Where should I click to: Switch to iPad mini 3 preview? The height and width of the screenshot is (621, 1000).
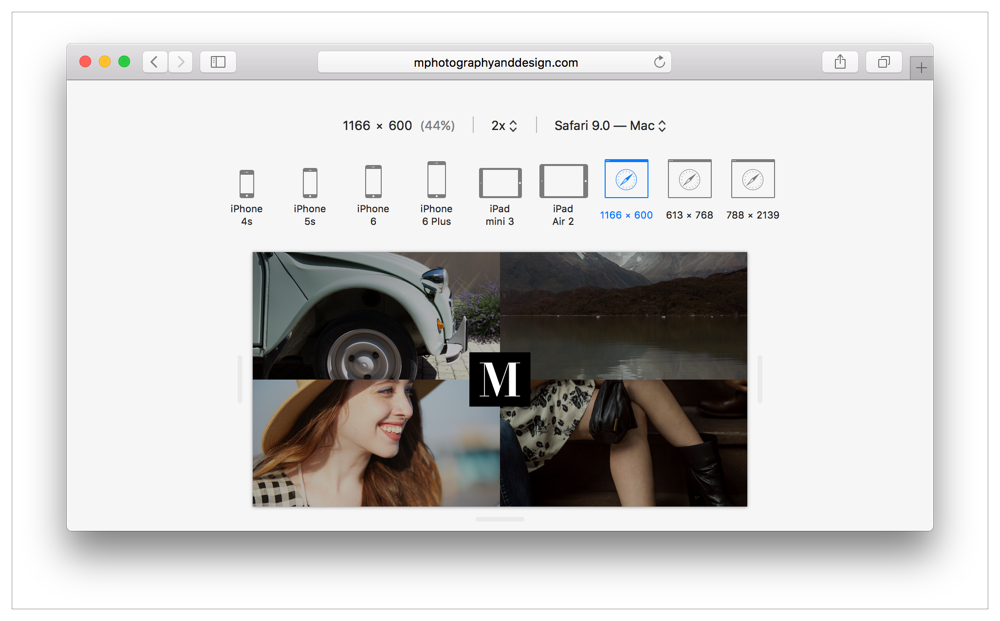[x=500, y=183]
